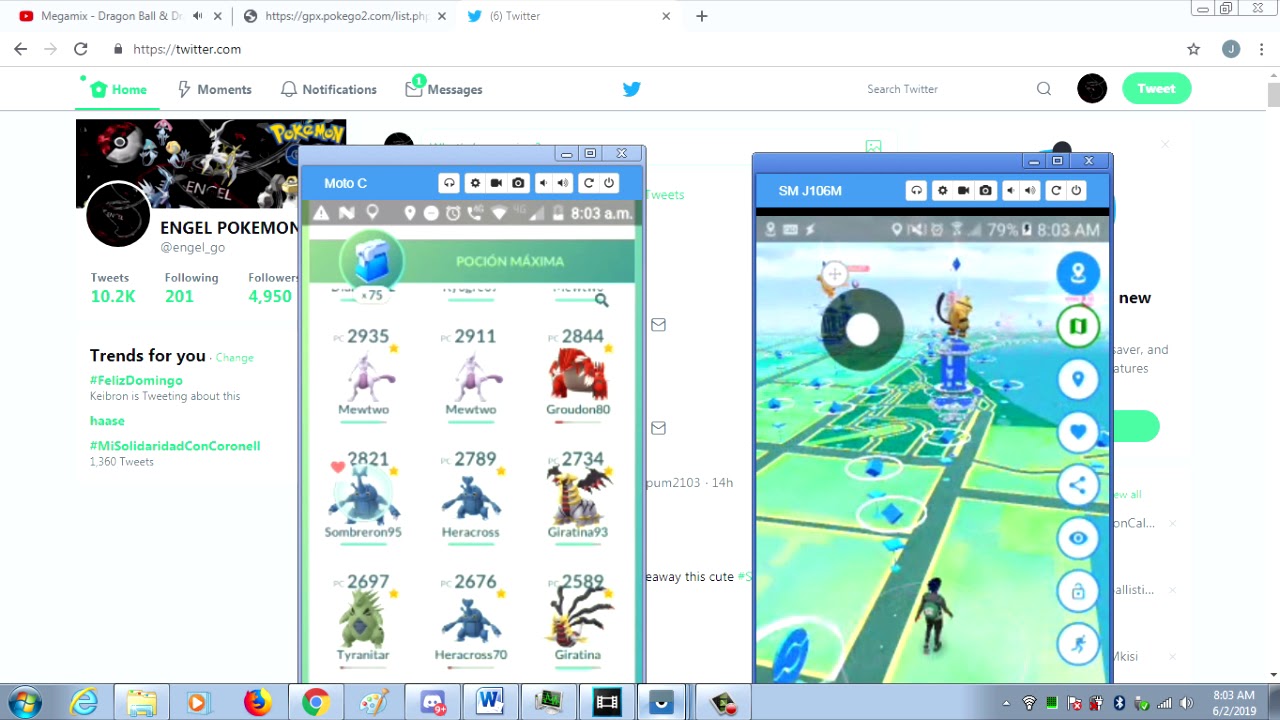
Task: Switch to the gpx.pokego2.com browser tab
Action: 345,16
